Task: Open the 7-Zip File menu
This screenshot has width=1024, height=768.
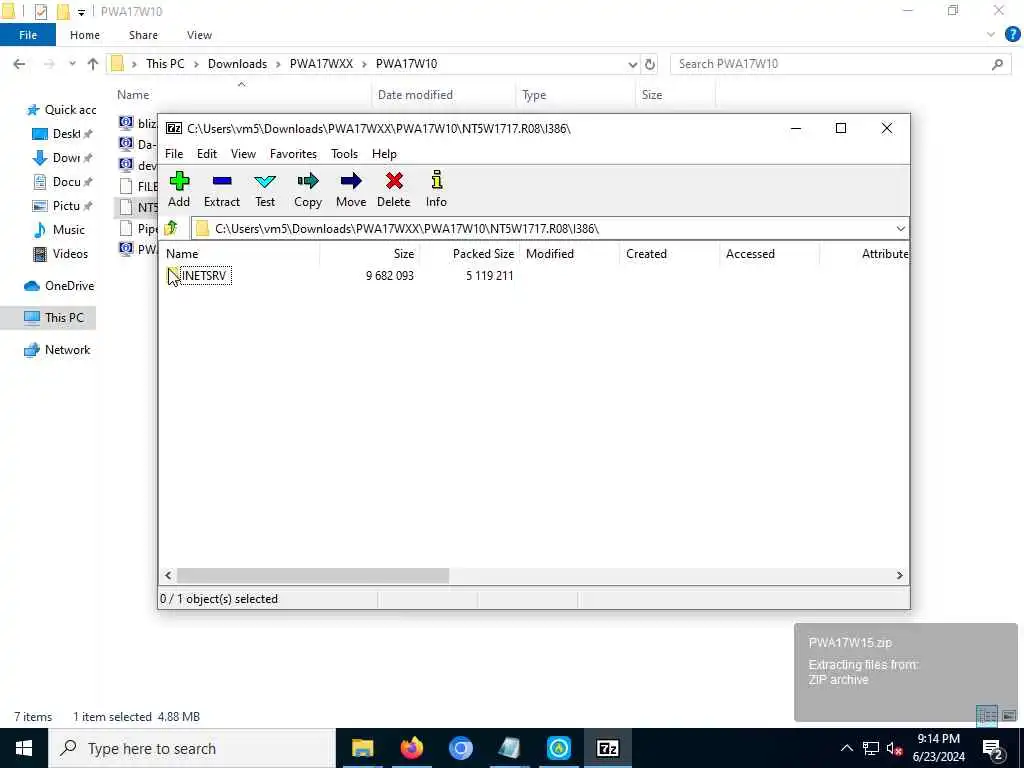Action: 174,154
